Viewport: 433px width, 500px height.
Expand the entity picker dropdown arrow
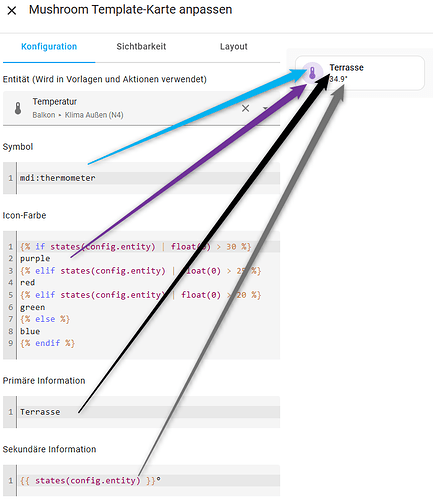(x=265, y=108)
